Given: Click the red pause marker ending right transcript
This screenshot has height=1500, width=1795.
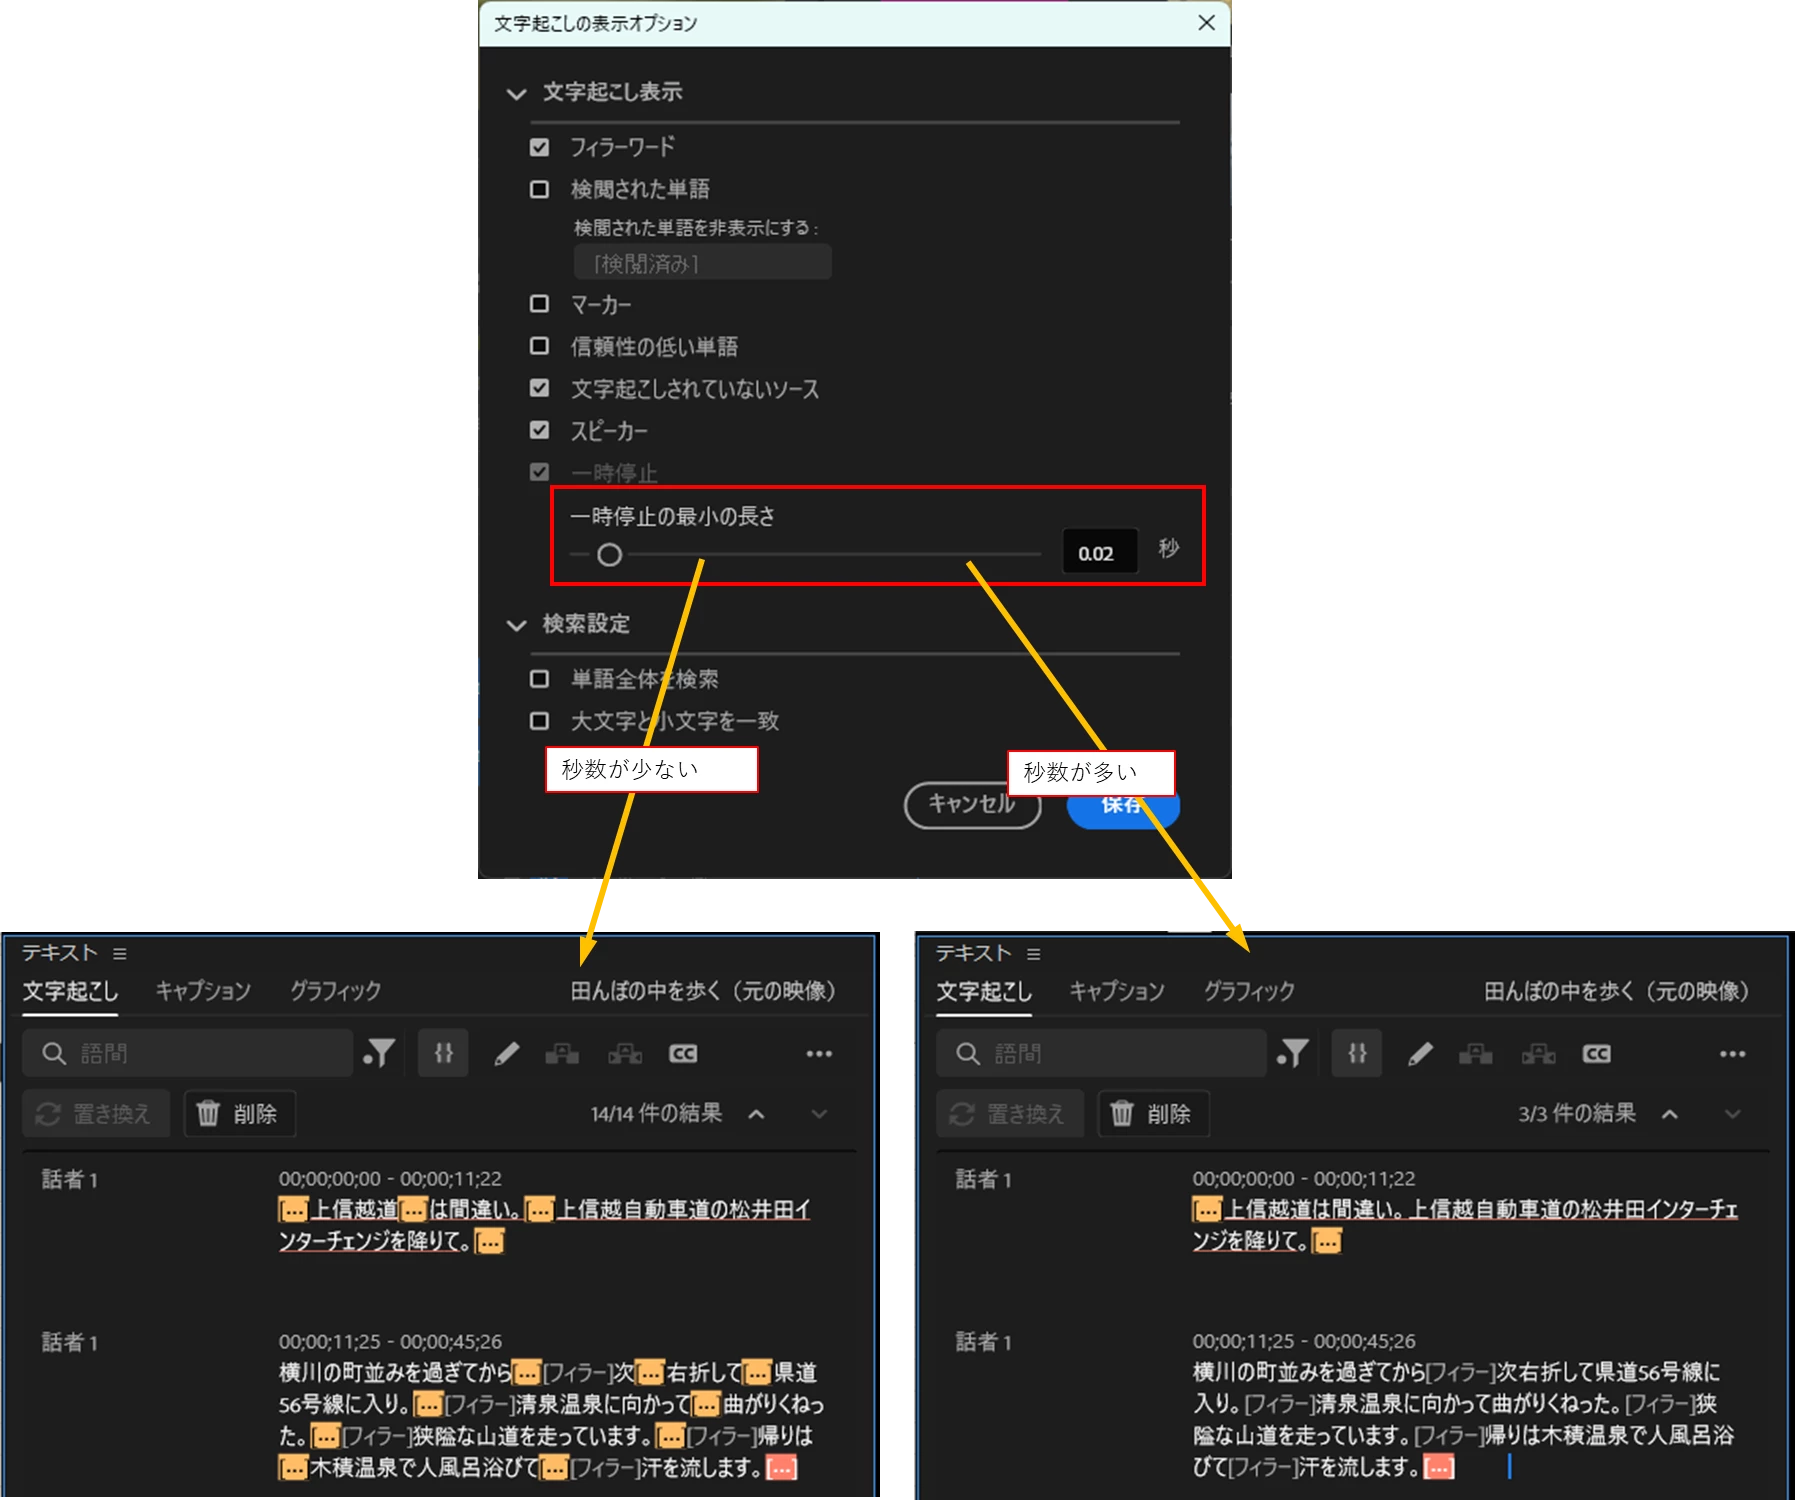Looking at the screenshot, I should tap(1439, 1467).
